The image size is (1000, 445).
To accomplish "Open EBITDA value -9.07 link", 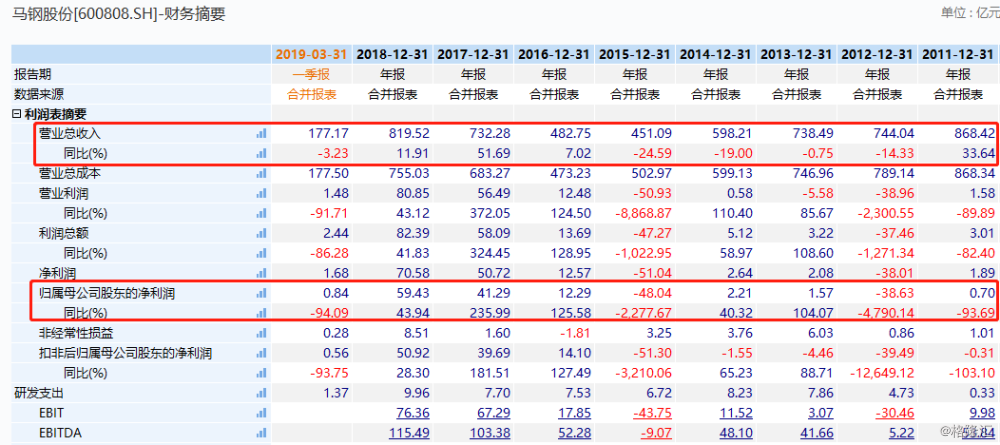I will pyautogui.click(x=655, y=433).
